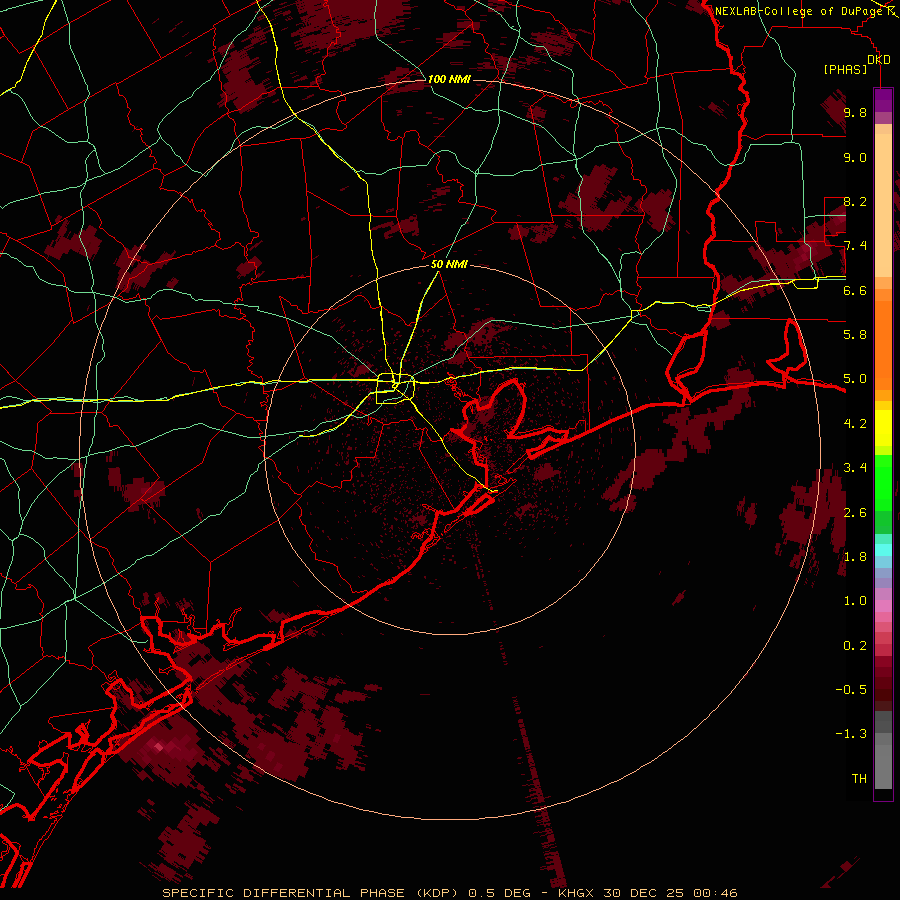Click the 1.0 value on the scale

tap(855, 601)
